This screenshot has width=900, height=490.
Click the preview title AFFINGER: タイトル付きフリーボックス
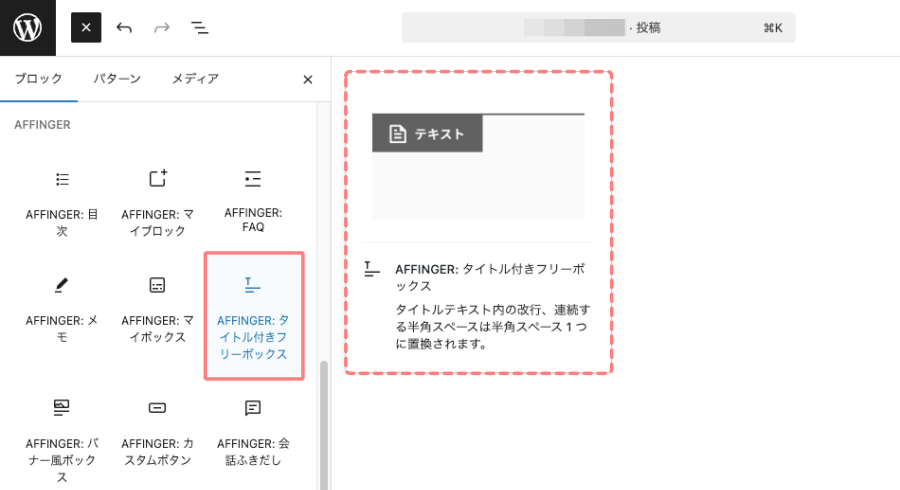[491, 277]
